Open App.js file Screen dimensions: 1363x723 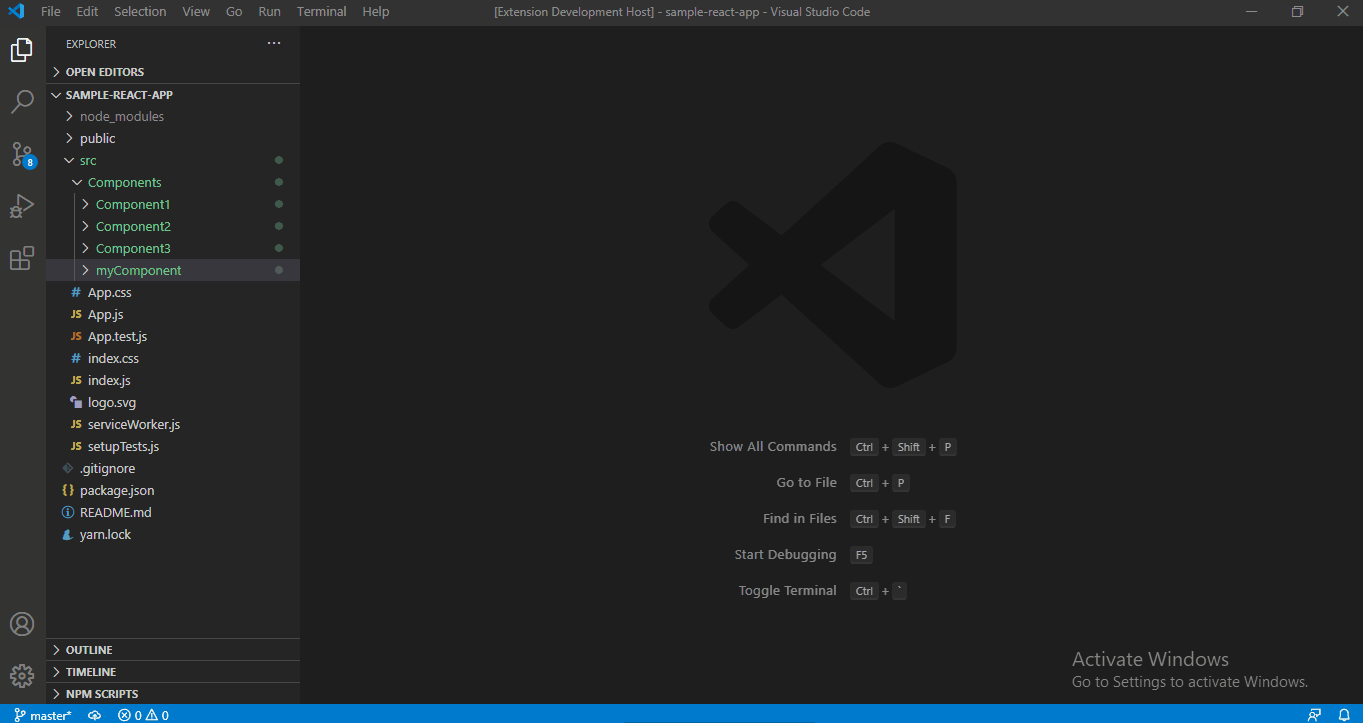pyautogui.click(x=173, y=314)
